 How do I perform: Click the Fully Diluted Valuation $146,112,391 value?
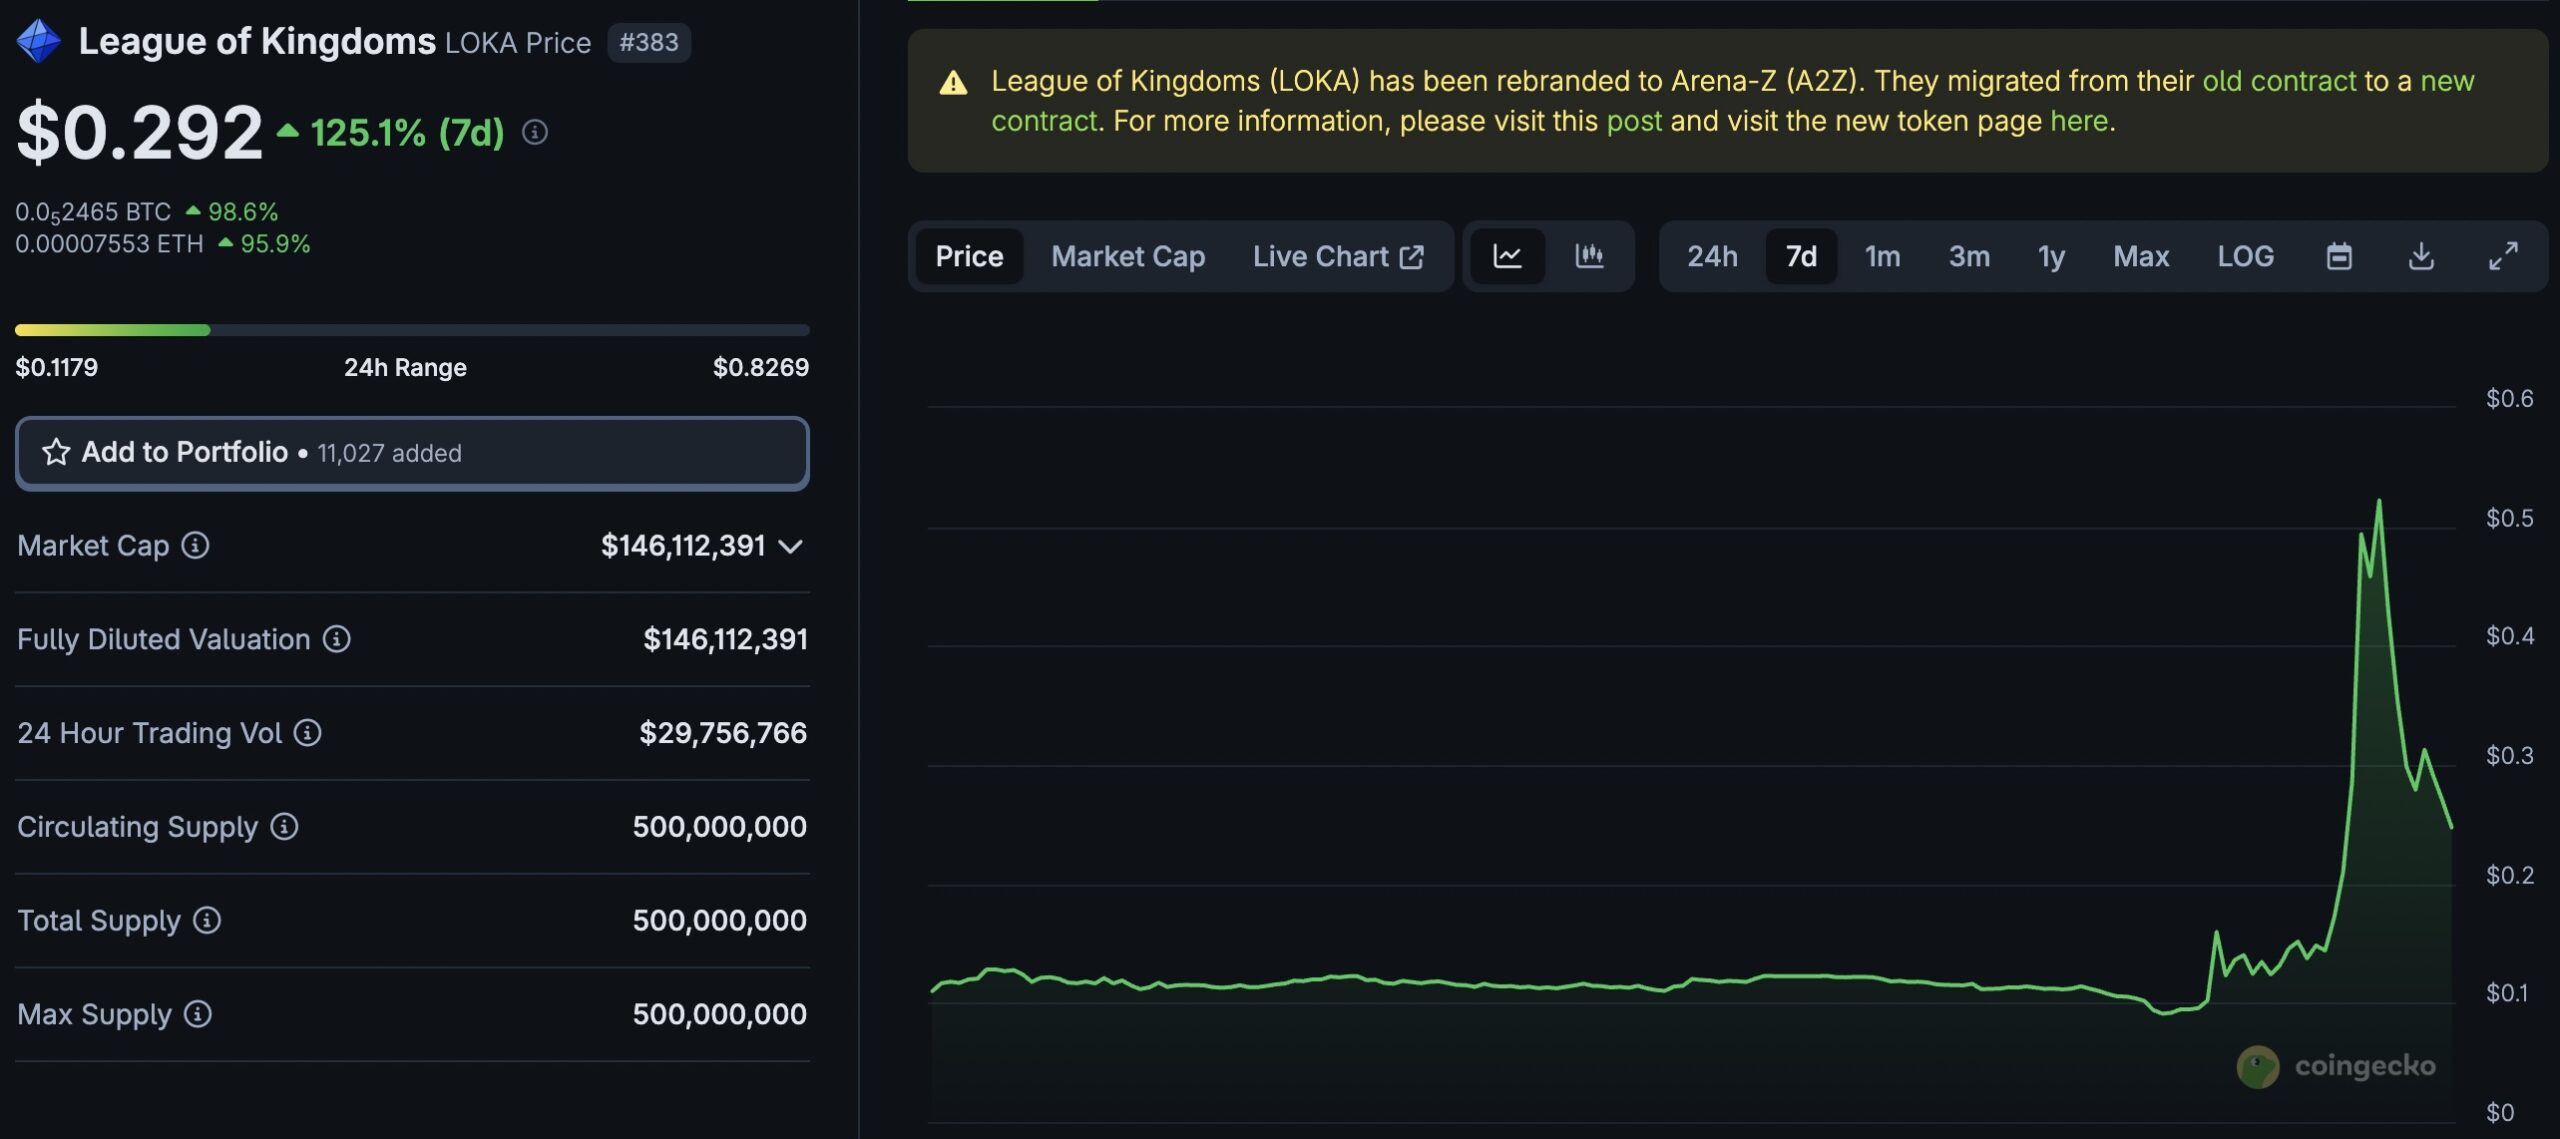[725, 639]
